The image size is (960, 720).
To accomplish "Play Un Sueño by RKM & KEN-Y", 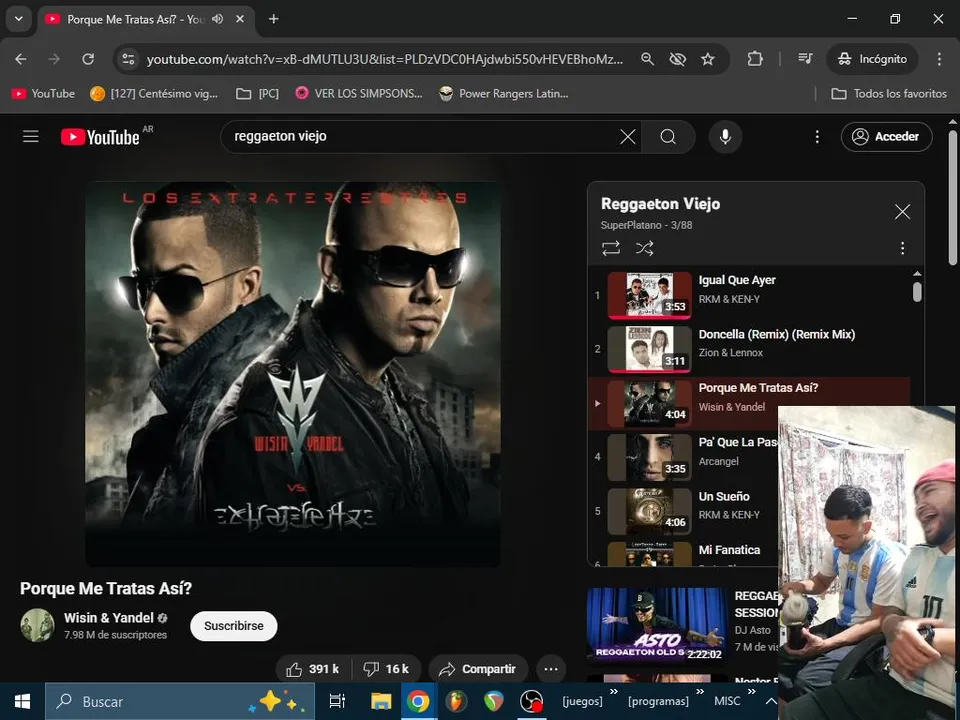I will coord(683,511).
